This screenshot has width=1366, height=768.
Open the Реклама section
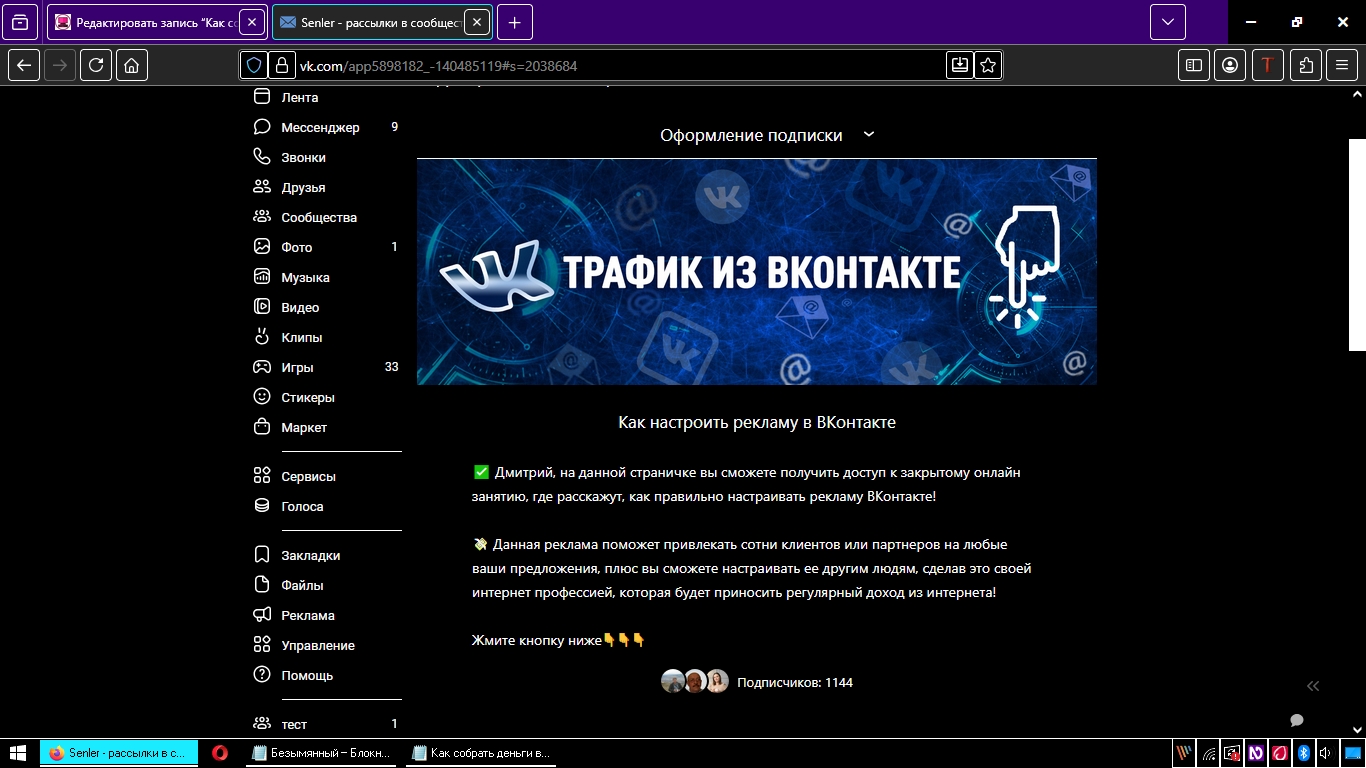click(306, 615)
